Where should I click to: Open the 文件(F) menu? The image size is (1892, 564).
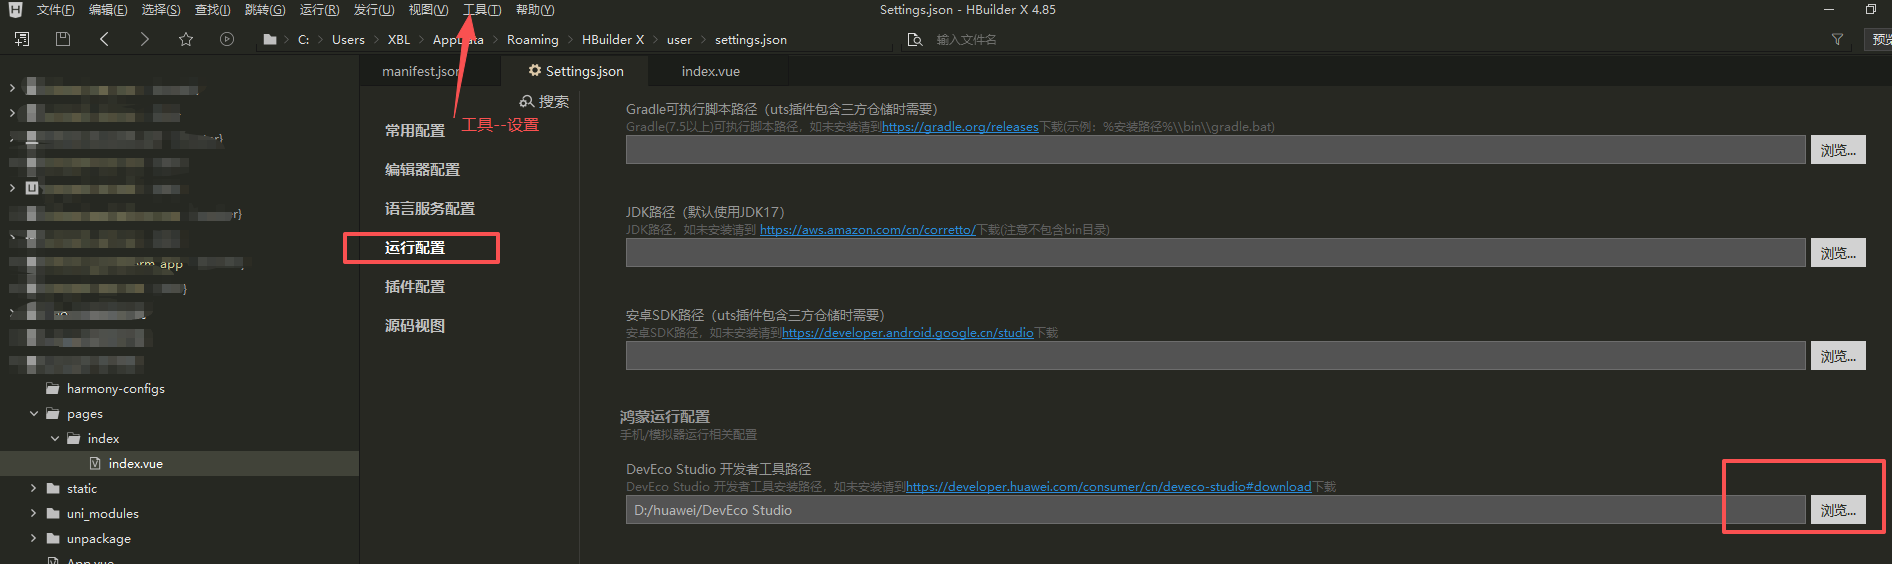pyautogui.click(x=56, y=10)
